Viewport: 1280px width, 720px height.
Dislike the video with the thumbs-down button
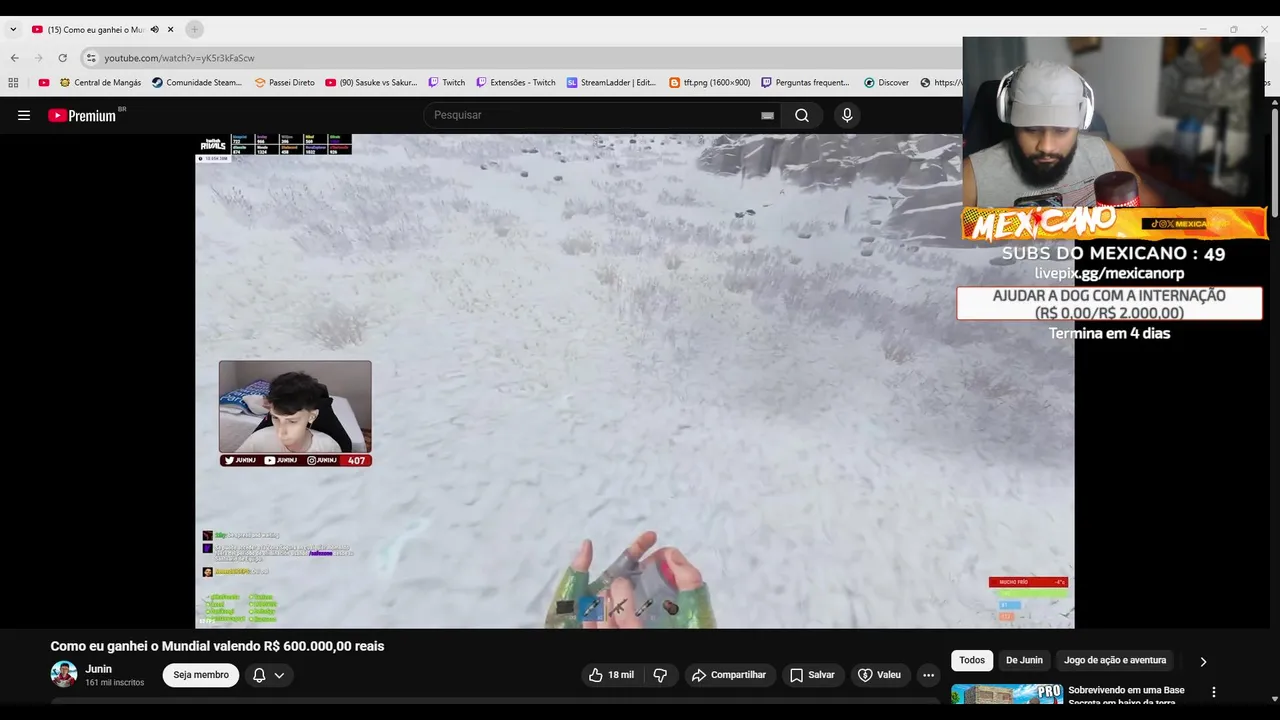[x=660, y=675]
